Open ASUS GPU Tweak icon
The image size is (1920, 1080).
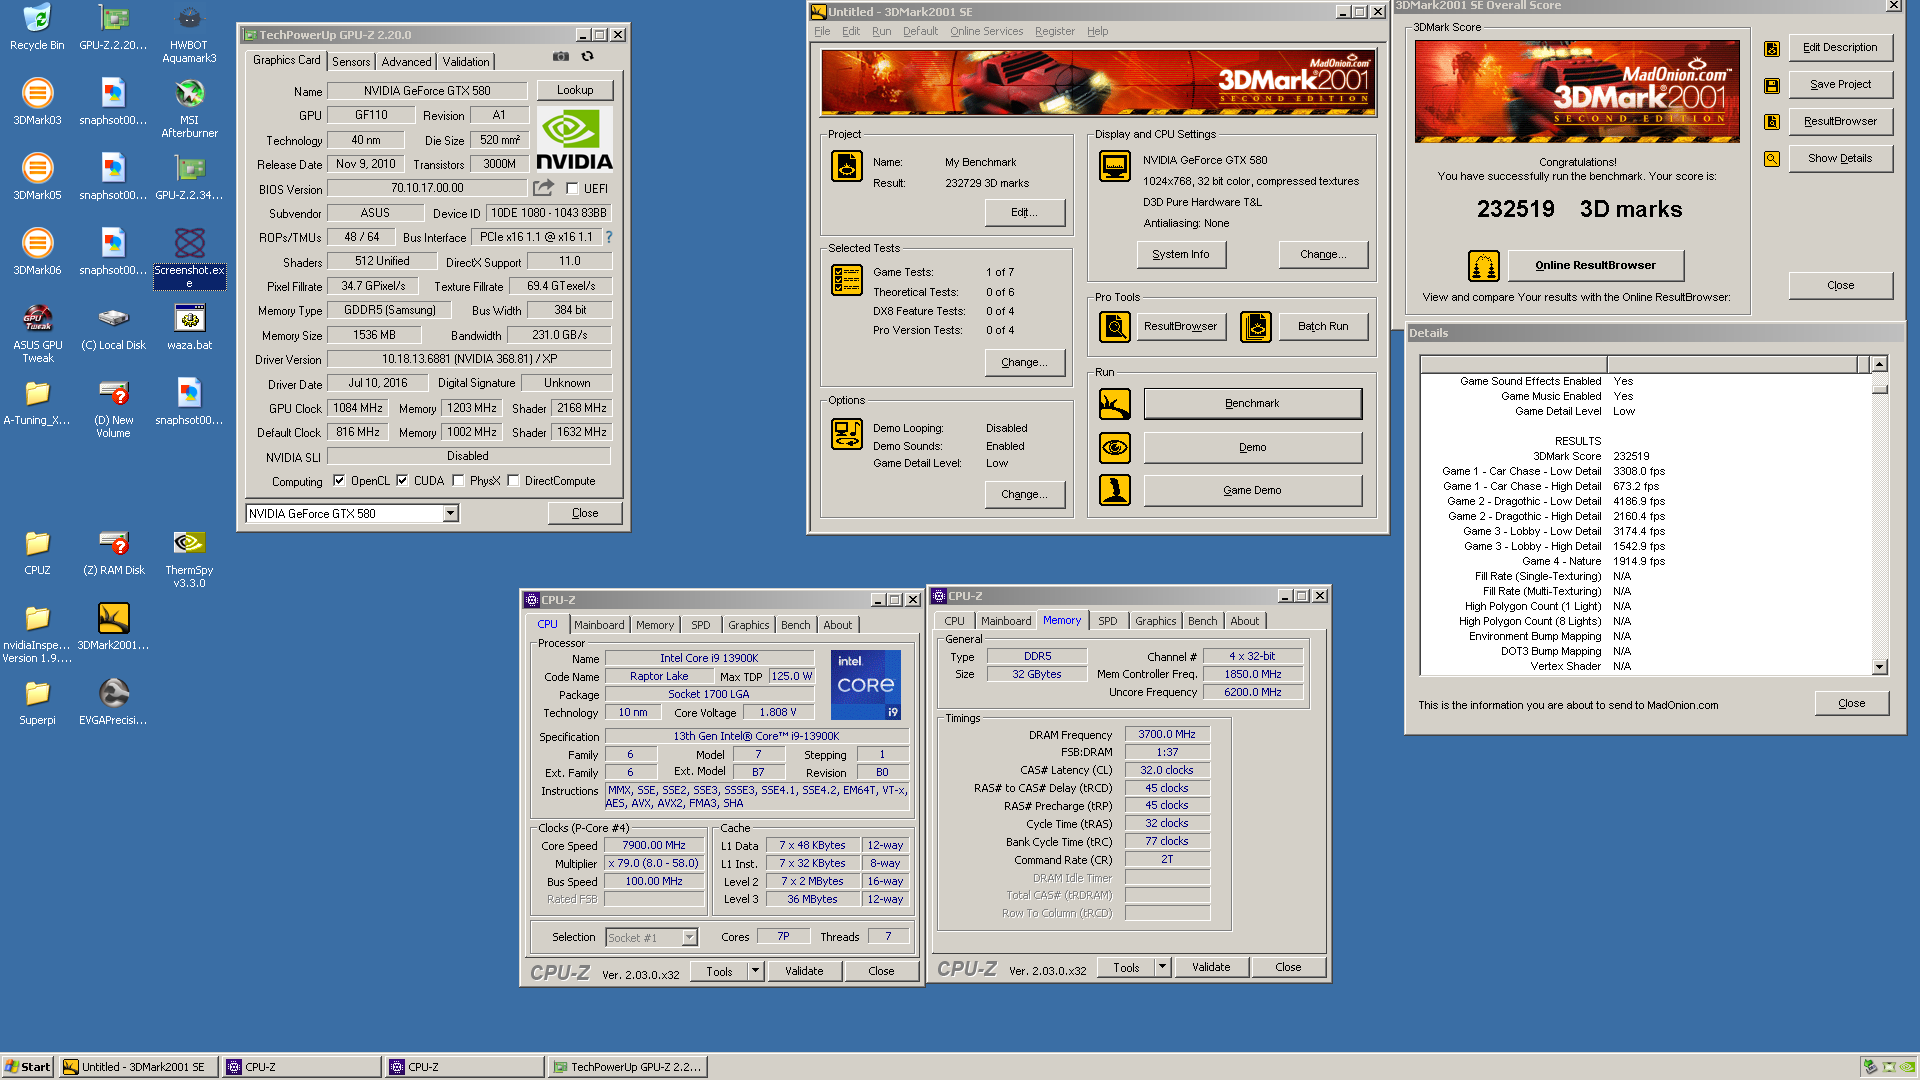(x=37, y=332)
